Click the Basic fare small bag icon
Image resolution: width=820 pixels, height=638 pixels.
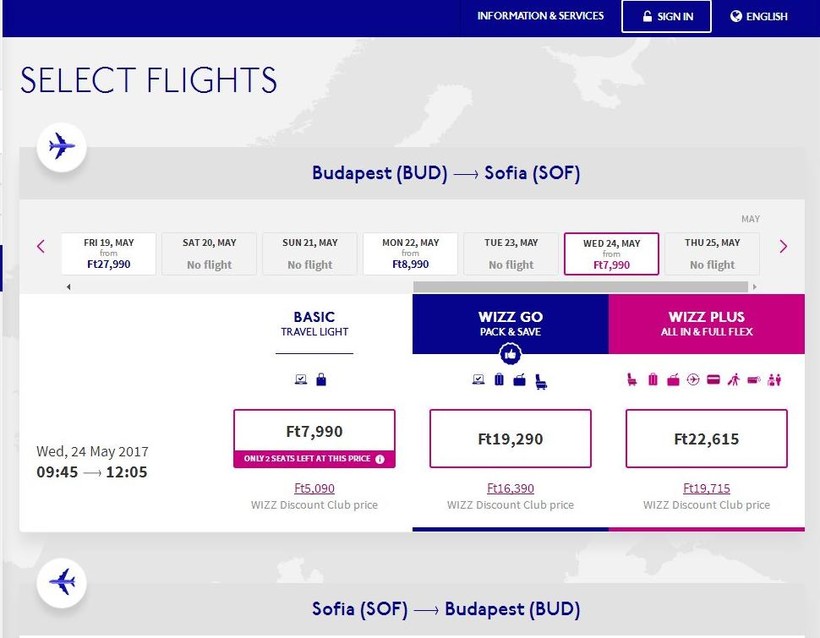click(x=321, y=380)
